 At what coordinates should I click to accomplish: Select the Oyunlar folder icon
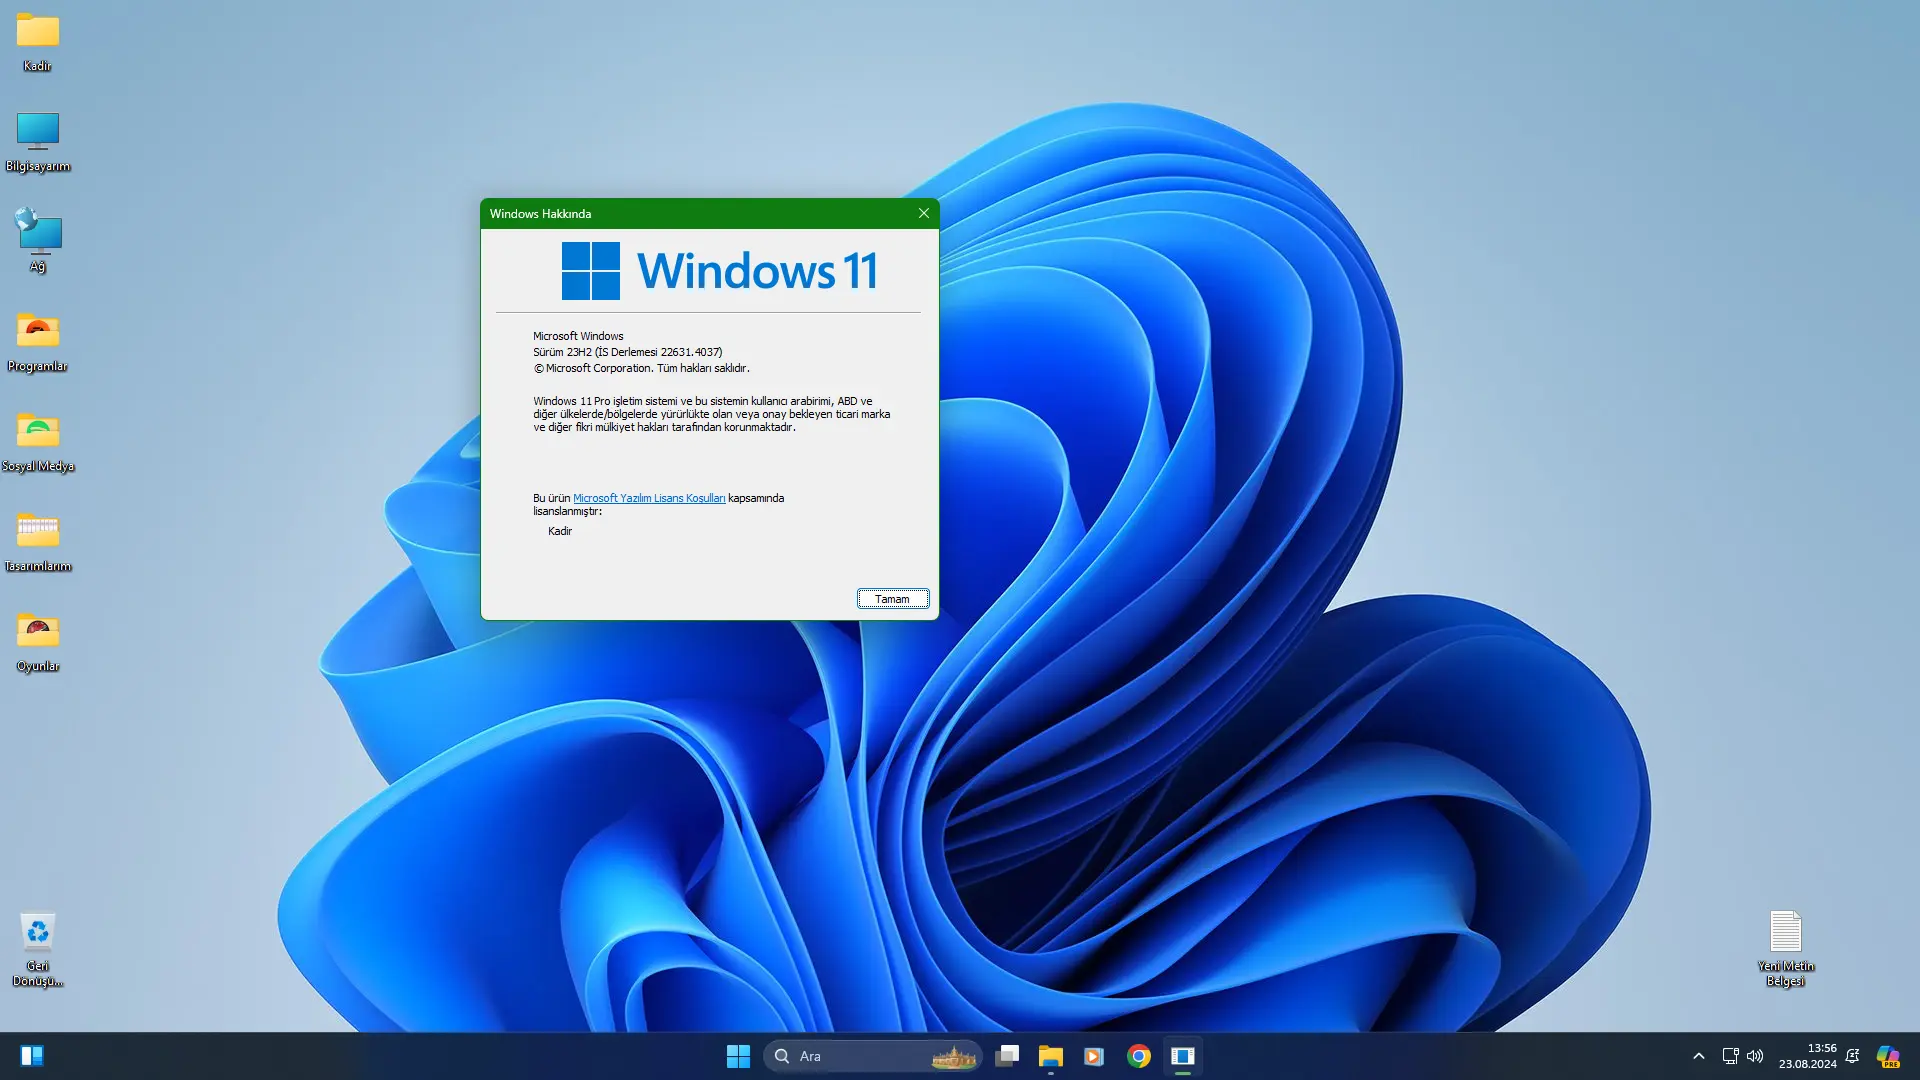37,642
